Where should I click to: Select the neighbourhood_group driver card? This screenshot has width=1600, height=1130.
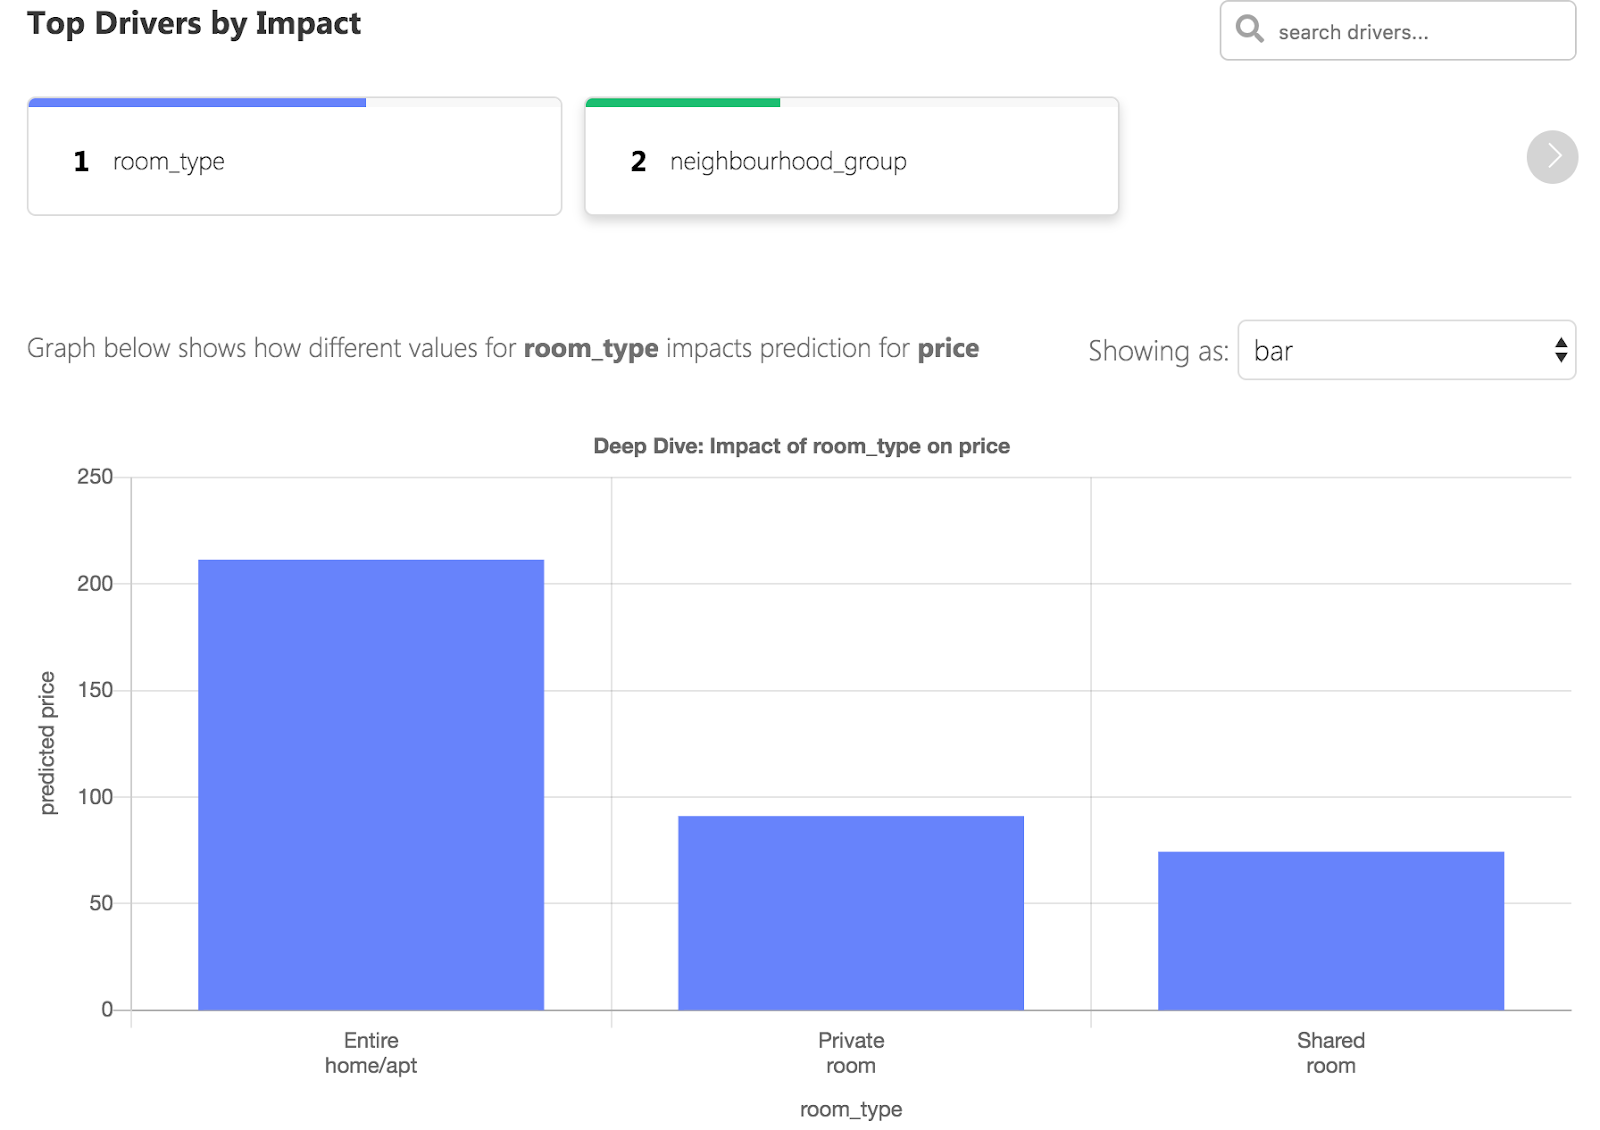[851, 162]
